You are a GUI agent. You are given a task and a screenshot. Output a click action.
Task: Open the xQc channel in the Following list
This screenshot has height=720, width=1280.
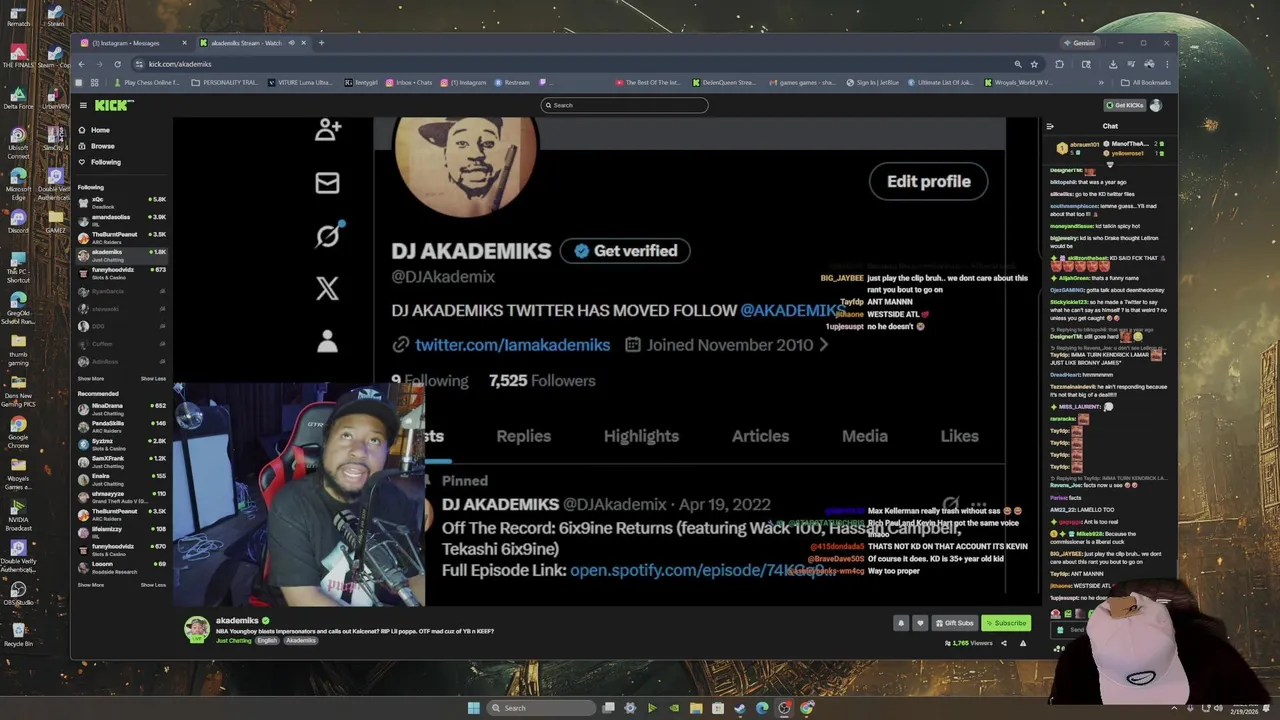(121, 202)
